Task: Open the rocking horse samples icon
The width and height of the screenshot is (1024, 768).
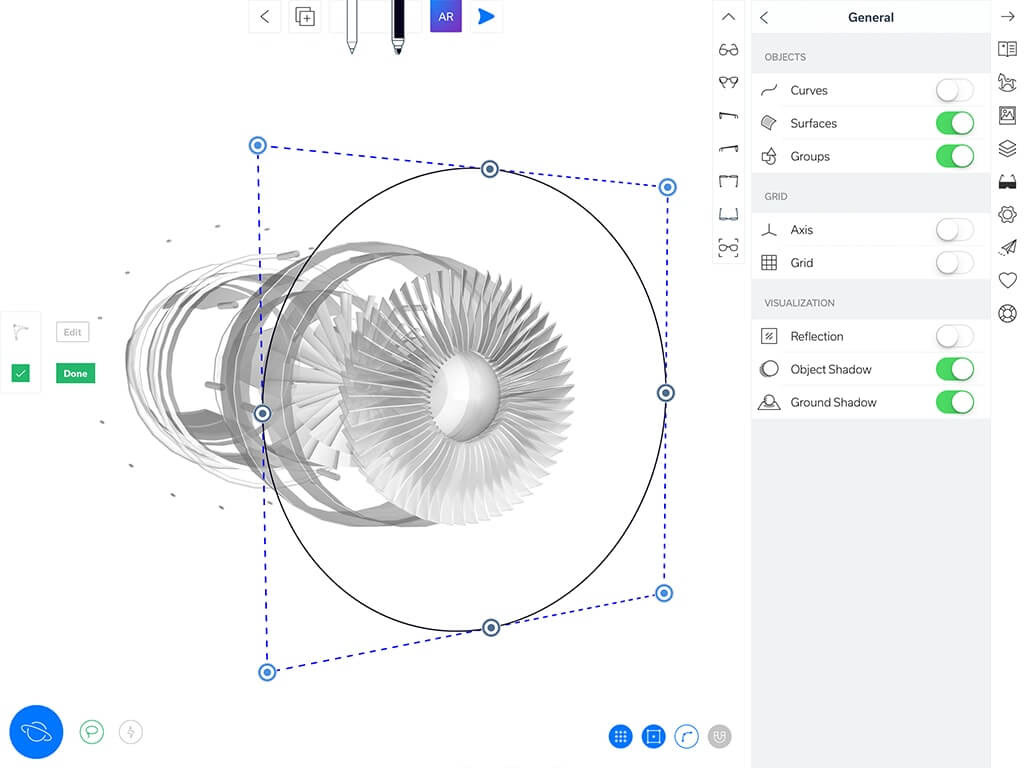Action: (1007, 82)
